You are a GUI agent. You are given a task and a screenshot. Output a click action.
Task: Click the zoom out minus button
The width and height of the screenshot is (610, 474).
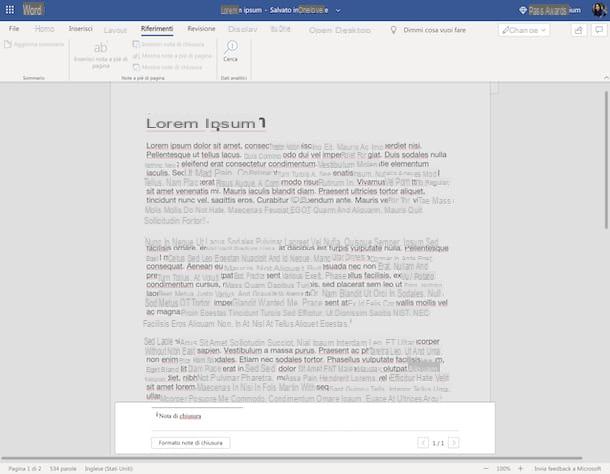486,469
